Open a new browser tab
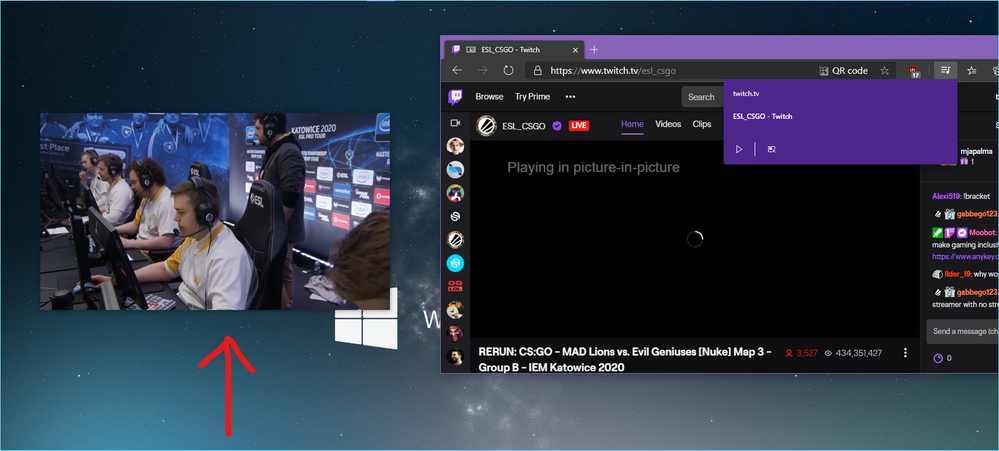 pyautogui.click(x=594, y=49)
